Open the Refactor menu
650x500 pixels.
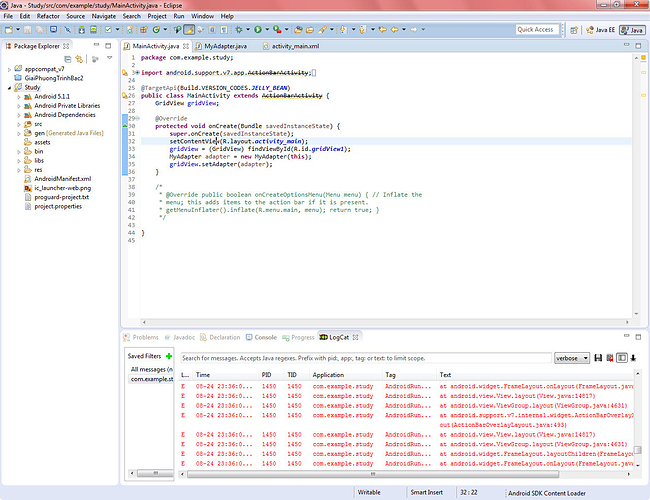tap(48, 16)
